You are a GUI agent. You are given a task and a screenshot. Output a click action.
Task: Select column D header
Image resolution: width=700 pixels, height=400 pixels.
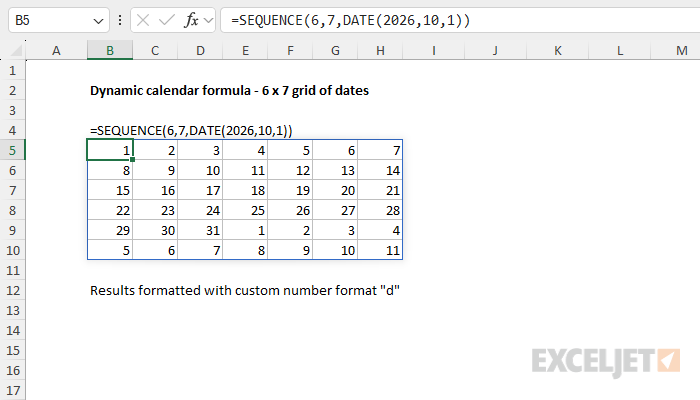tap(200, 50)
